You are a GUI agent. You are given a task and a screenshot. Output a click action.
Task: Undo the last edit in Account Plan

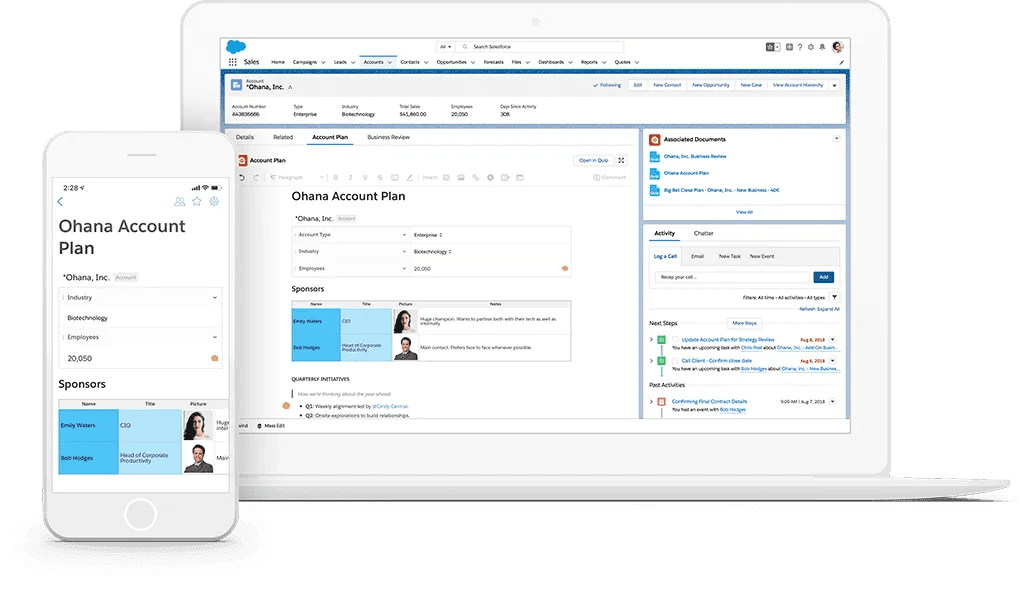242,178
